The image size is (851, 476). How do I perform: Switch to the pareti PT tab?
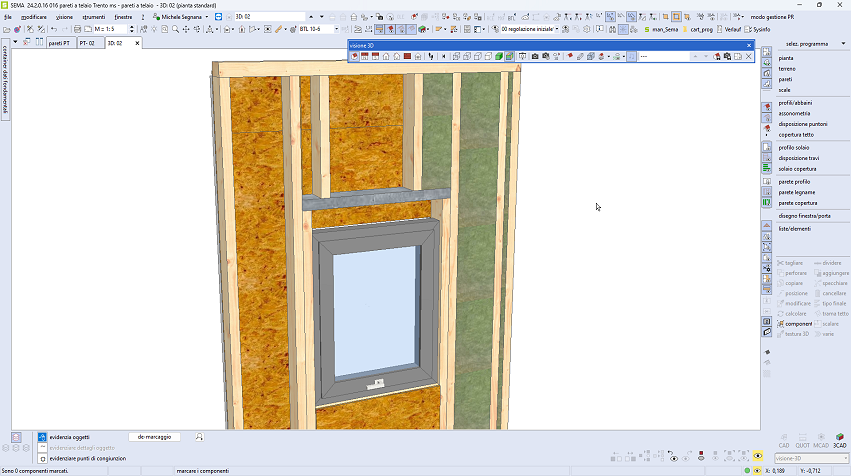[x=59, y=43]
